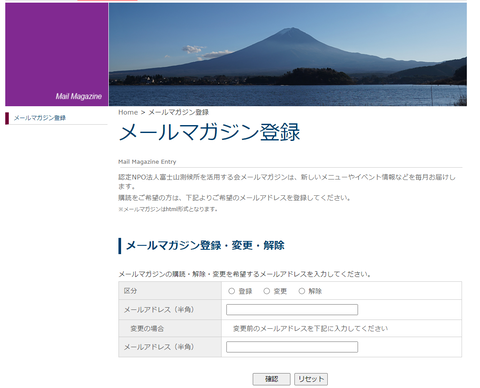Click the メールマガジン登録・変更・解除 section heading
Screen dimensions: 480x388
point(205,246)
